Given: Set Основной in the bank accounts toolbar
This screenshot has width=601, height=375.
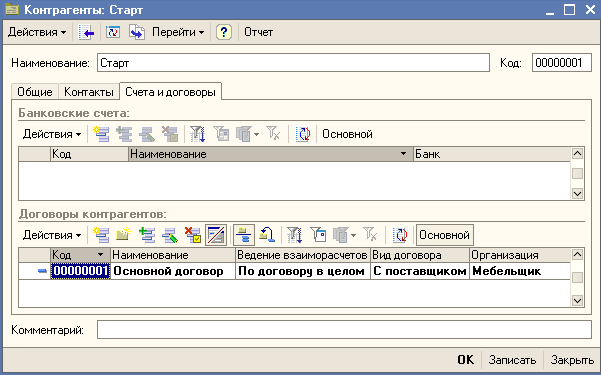Looking at the screenshot, I should click(x=347, y=134).
